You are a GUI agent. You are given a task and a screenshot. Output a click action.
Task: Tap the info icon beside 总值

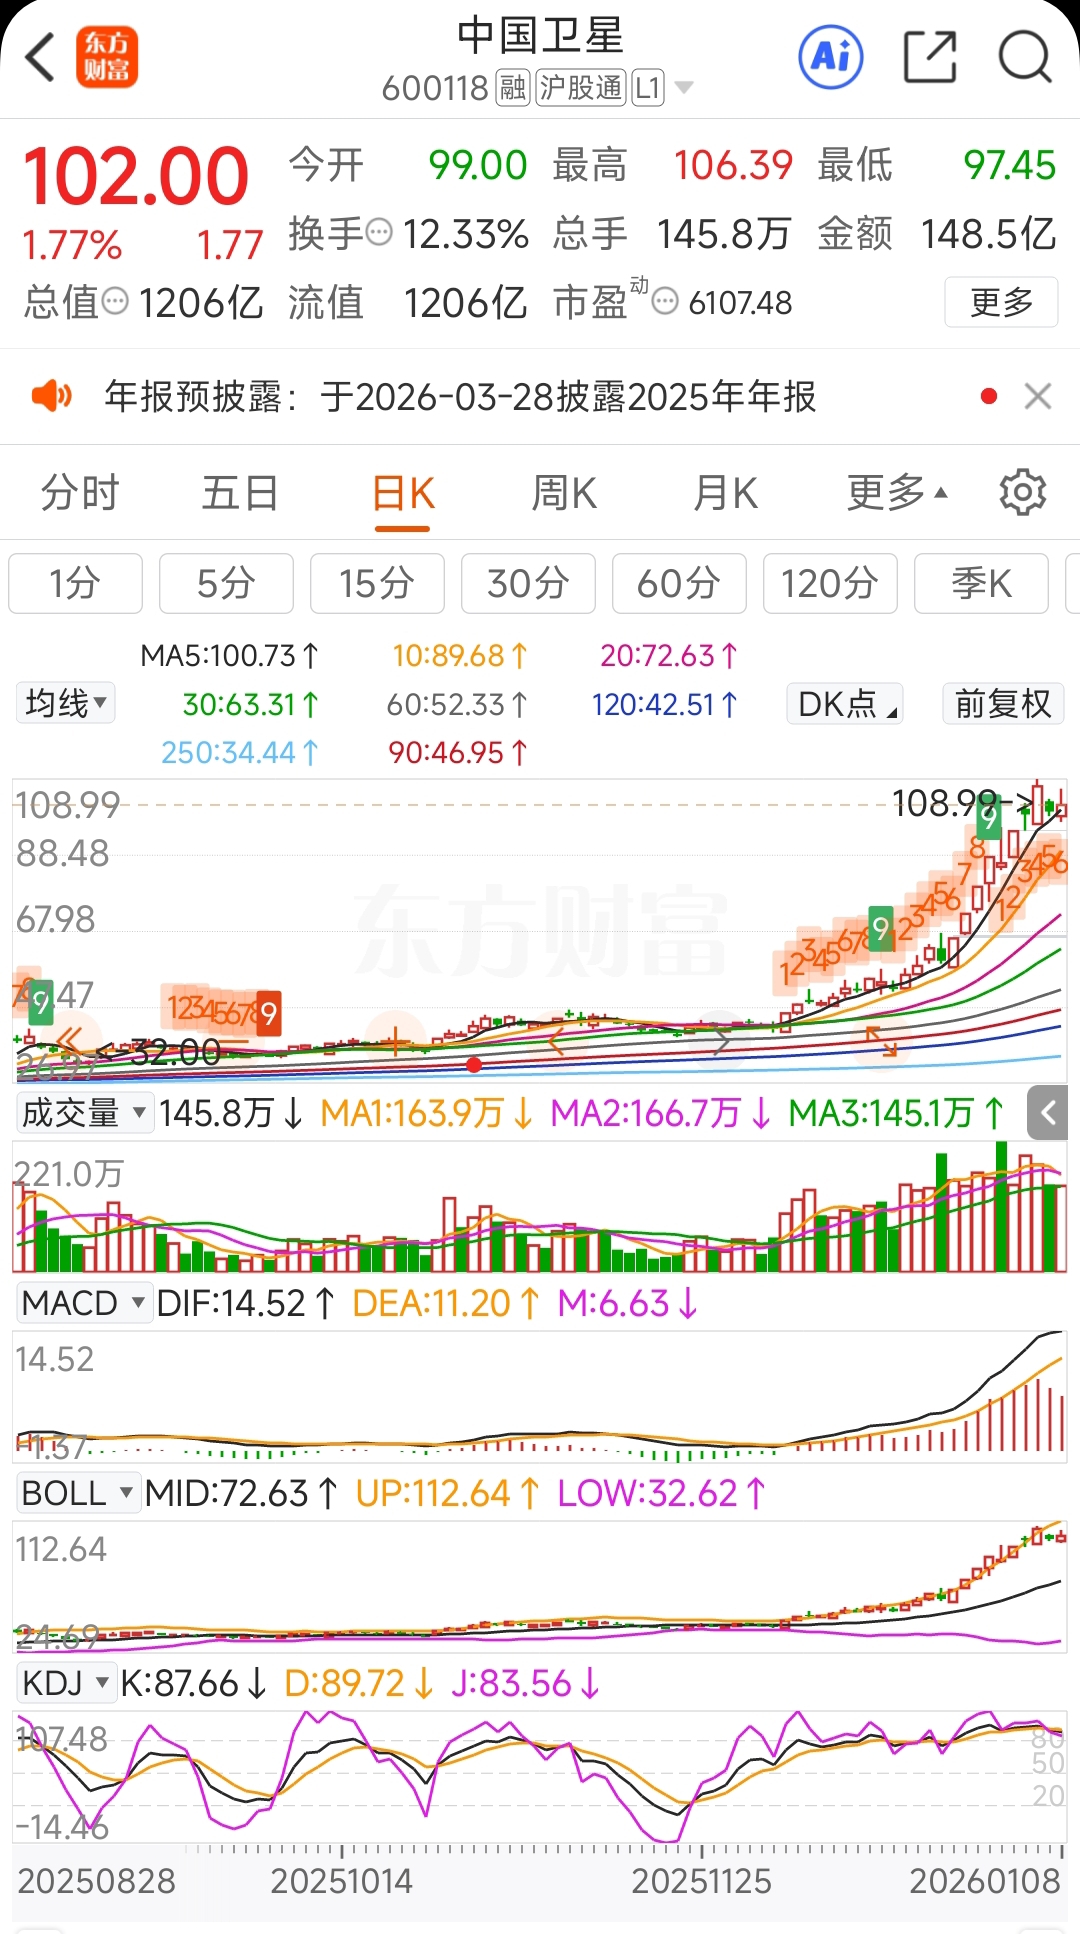pos(116,301)
